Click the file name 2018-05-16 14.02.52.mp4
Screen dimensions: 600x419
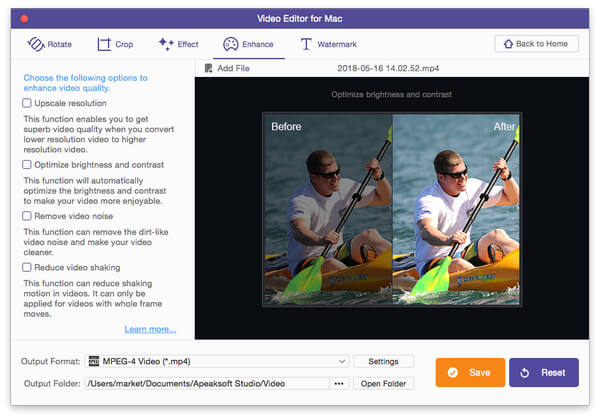[x=388, y=68]
